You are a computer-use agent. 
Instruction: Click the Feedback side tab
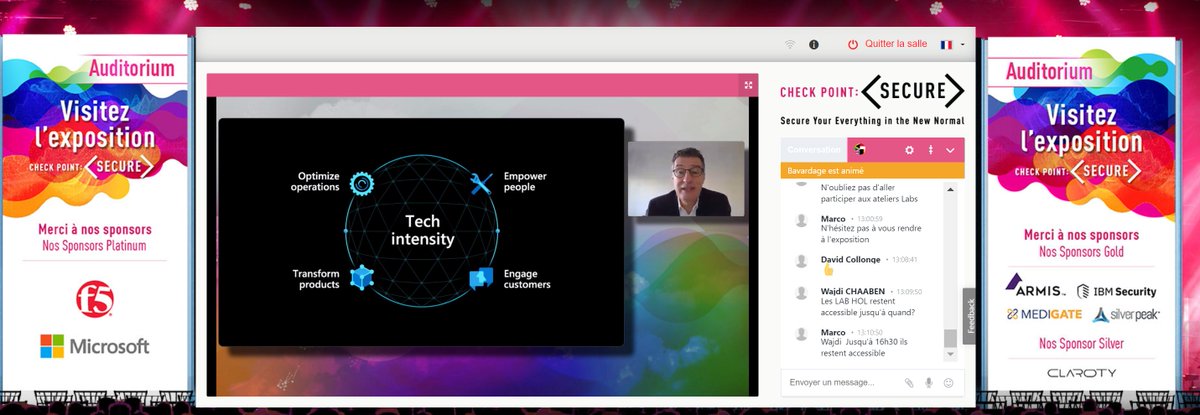coord(969,316)
